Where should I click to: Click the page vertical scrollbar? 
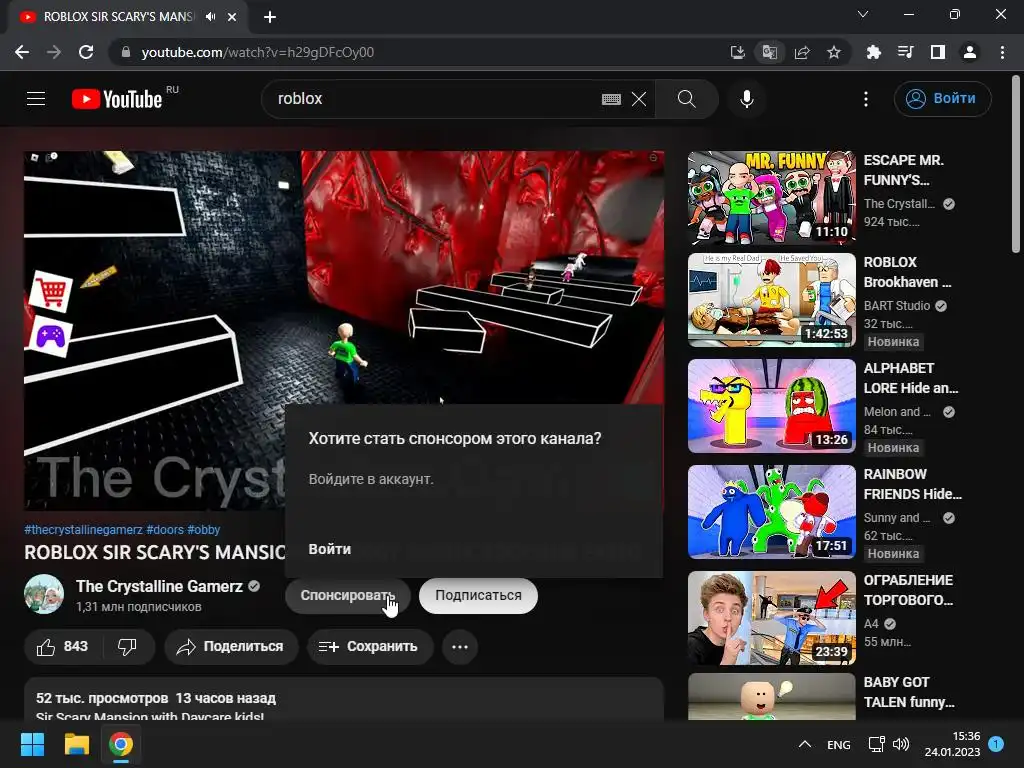tap(1016, 163)
